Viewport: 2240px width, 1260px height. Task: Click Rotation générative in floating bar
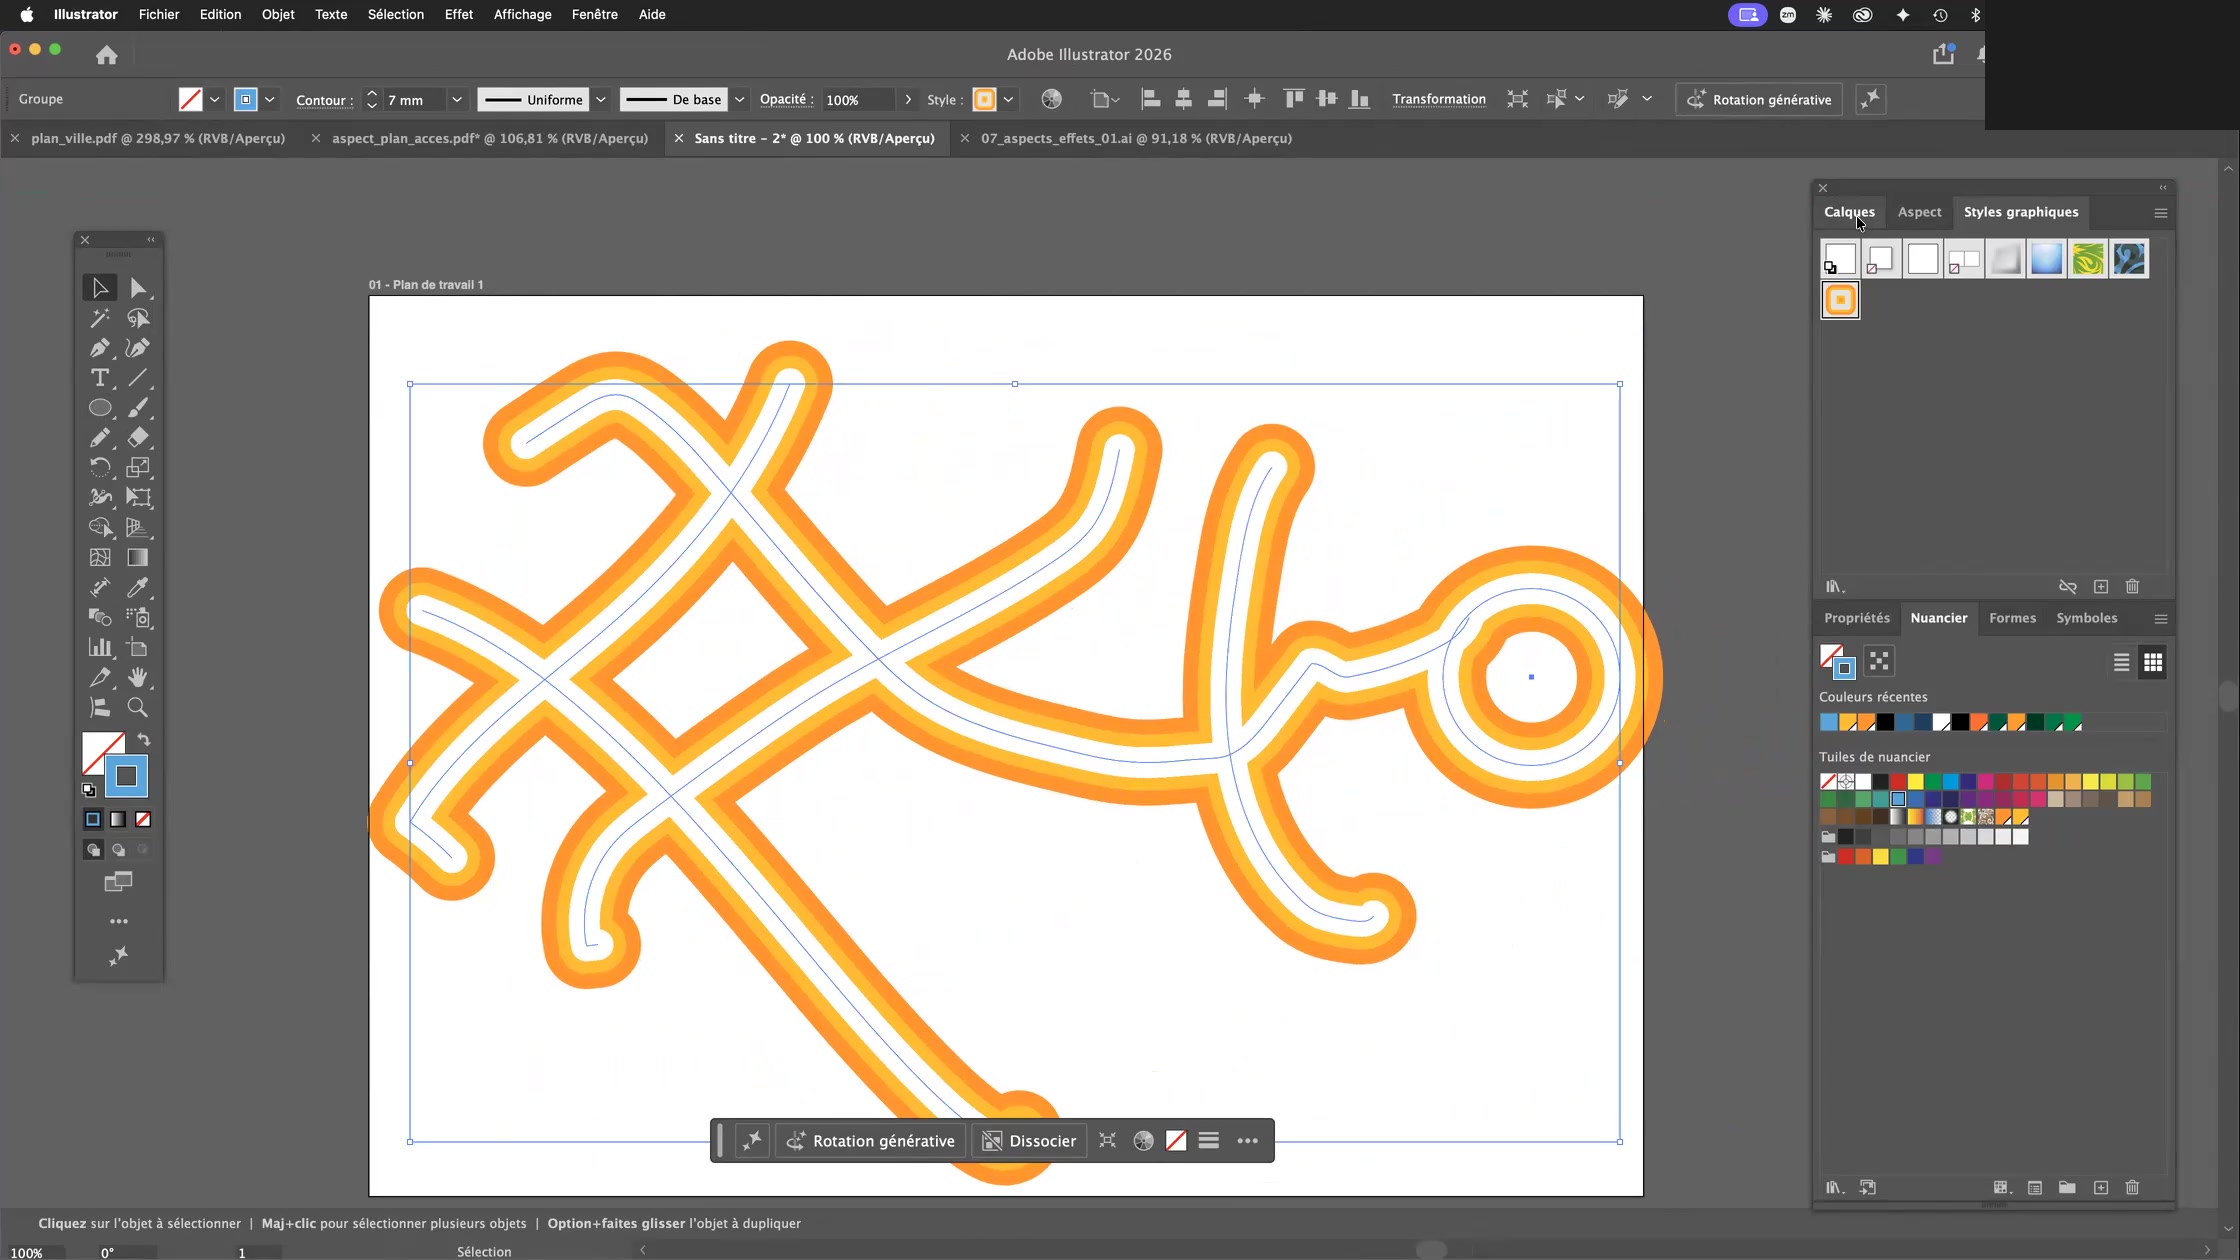871,1141
